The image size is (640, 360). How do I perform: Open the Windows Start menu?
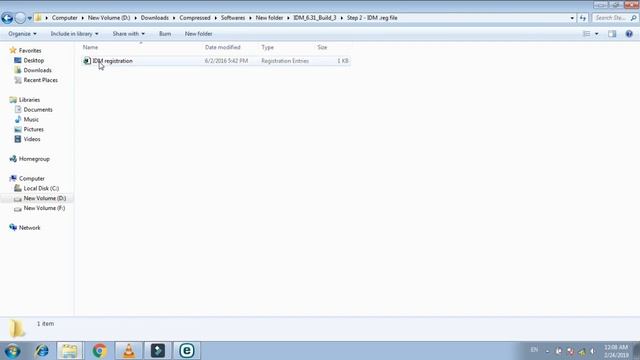[12, 351]
